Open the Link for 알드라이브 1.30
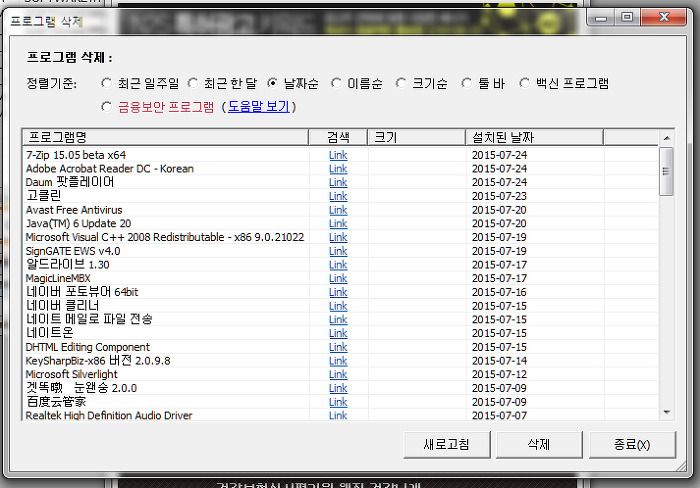The width and height of the screenshot is (700, 488). (x=338, y=265)
